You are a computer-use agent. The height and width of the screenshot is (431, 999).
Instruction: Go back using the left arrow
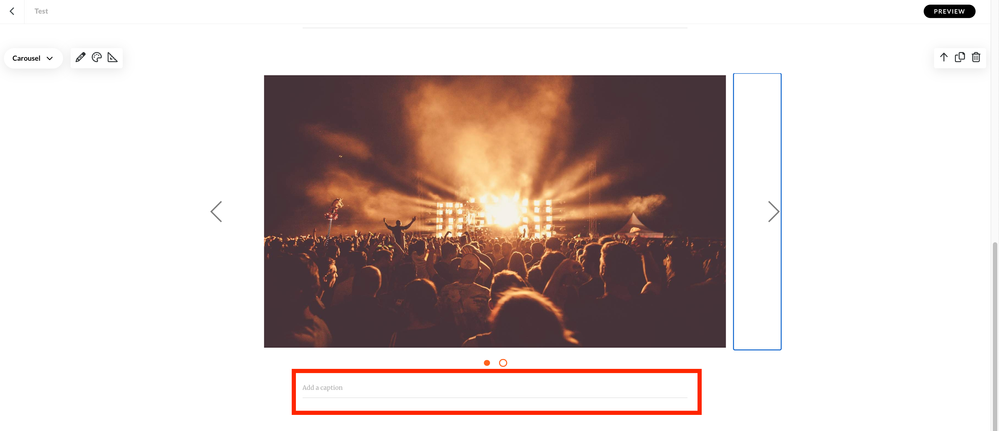click(x=11, y=11)
